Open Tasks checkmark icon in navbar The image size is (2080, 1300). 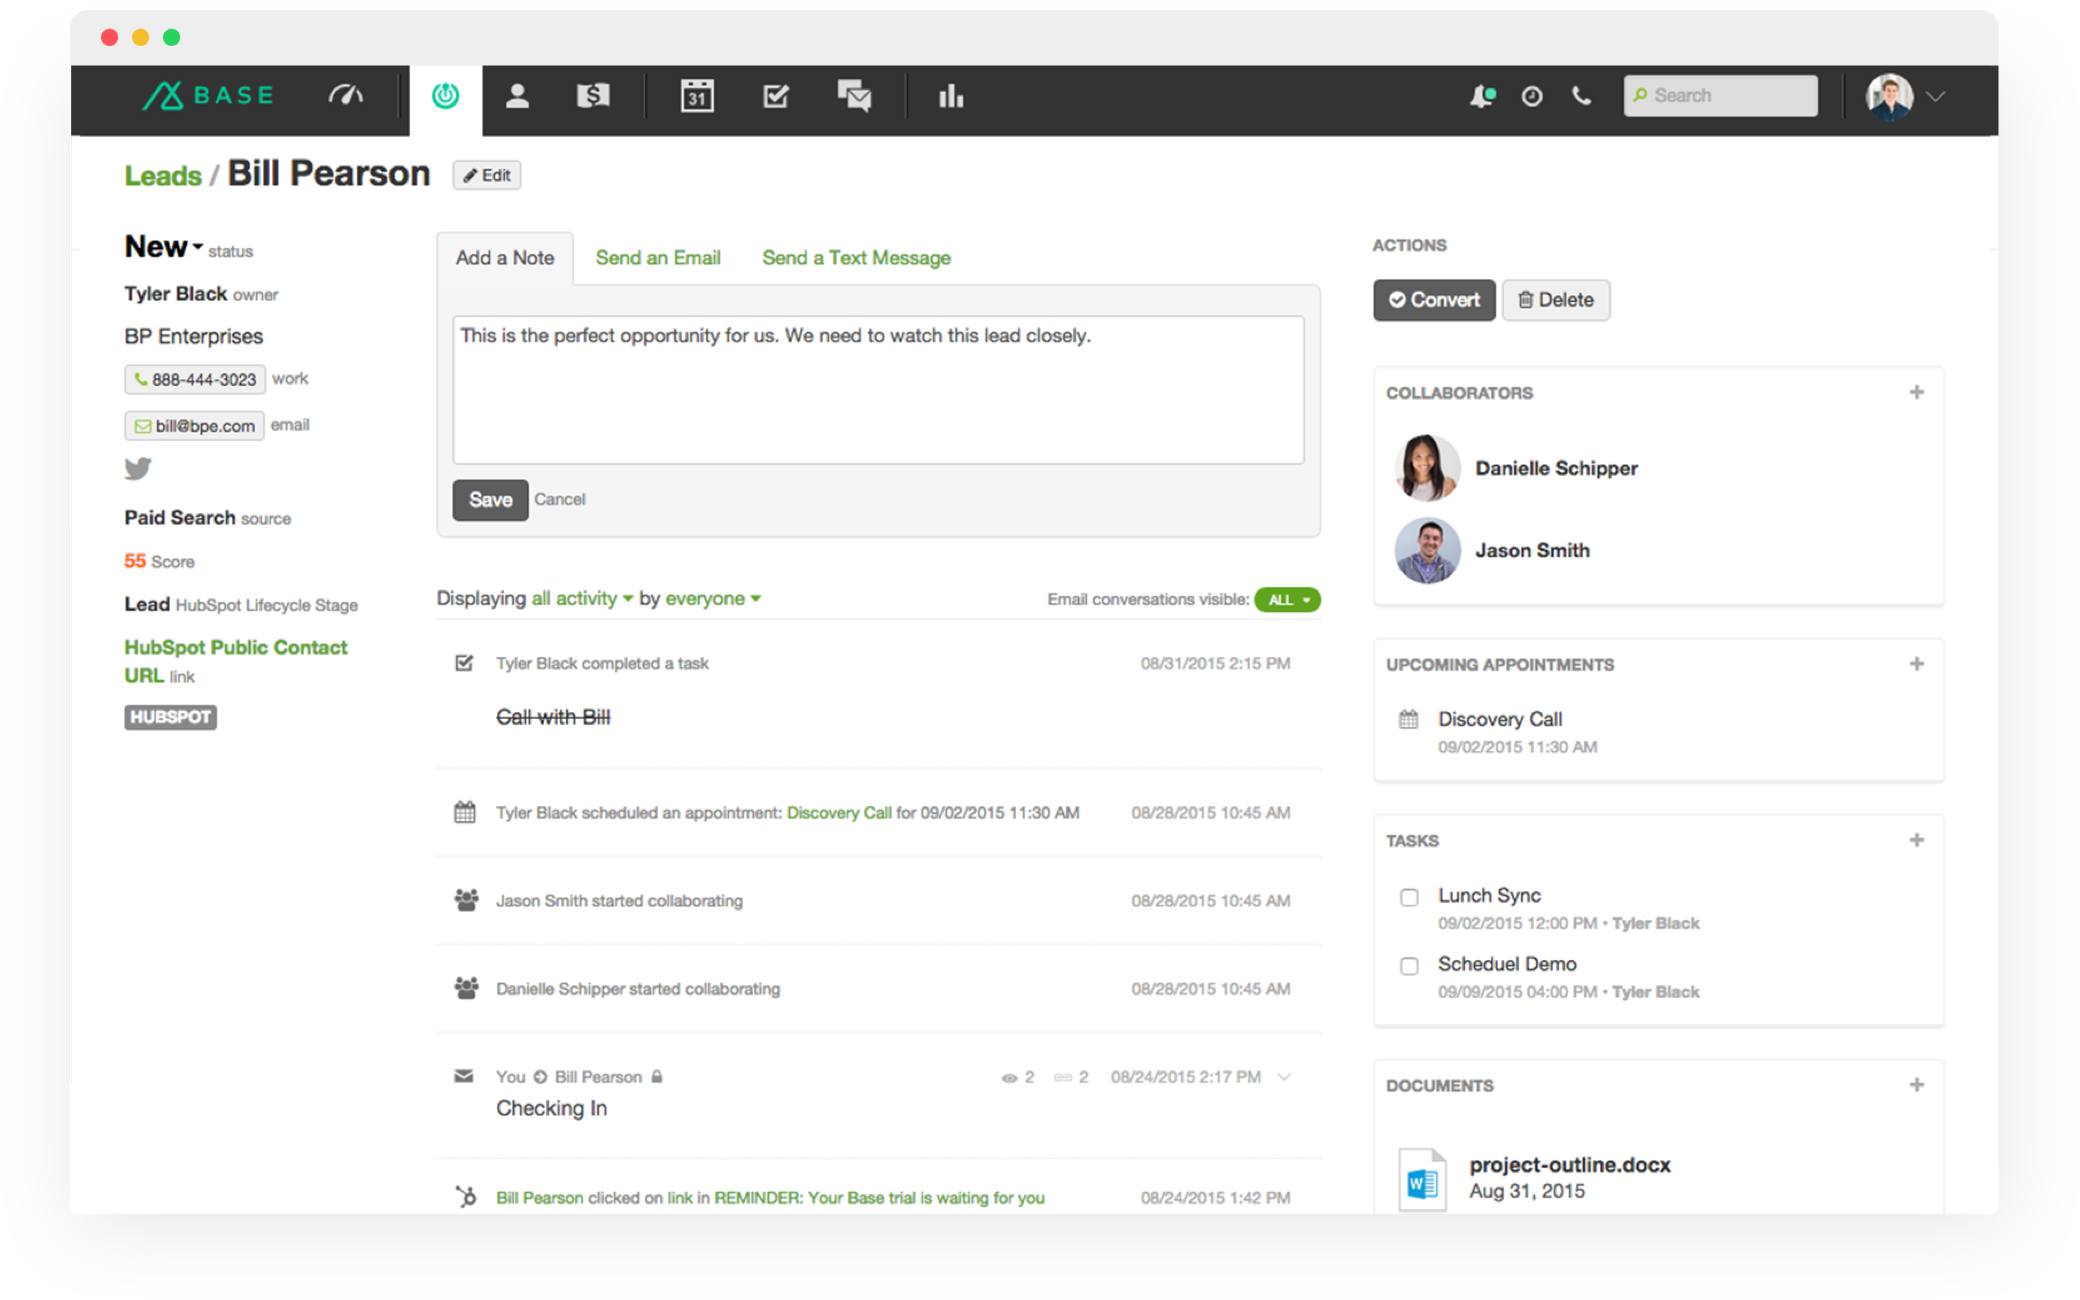pos(776,96)
